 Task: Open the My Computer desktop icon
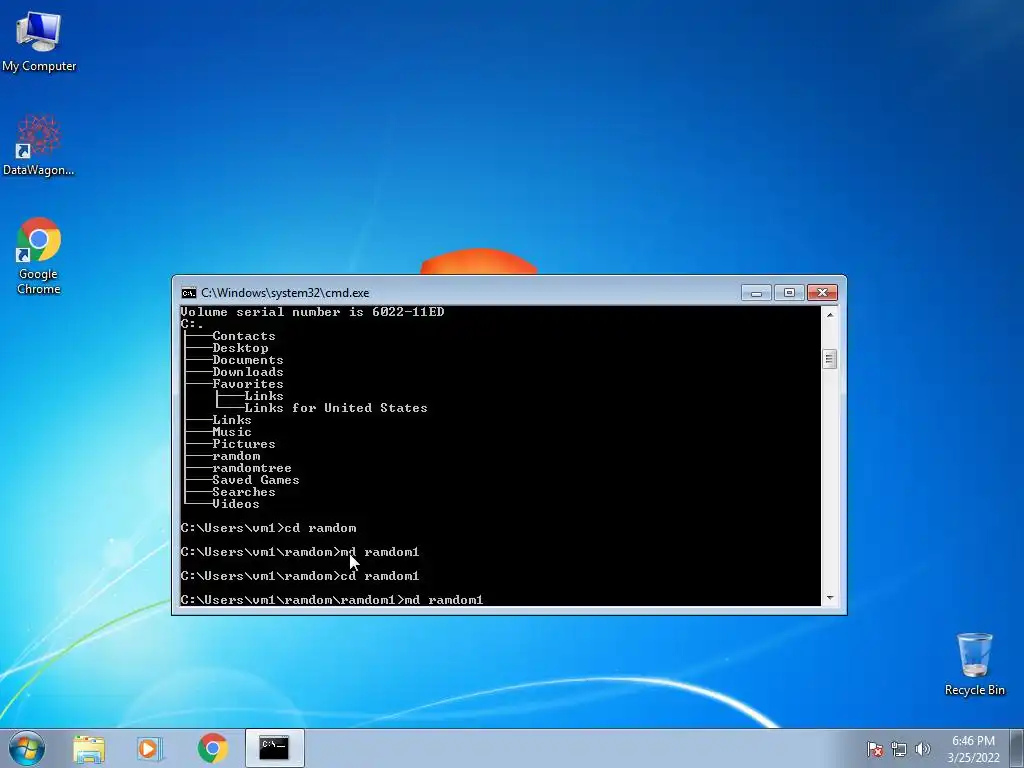click(x=39, y=42)
